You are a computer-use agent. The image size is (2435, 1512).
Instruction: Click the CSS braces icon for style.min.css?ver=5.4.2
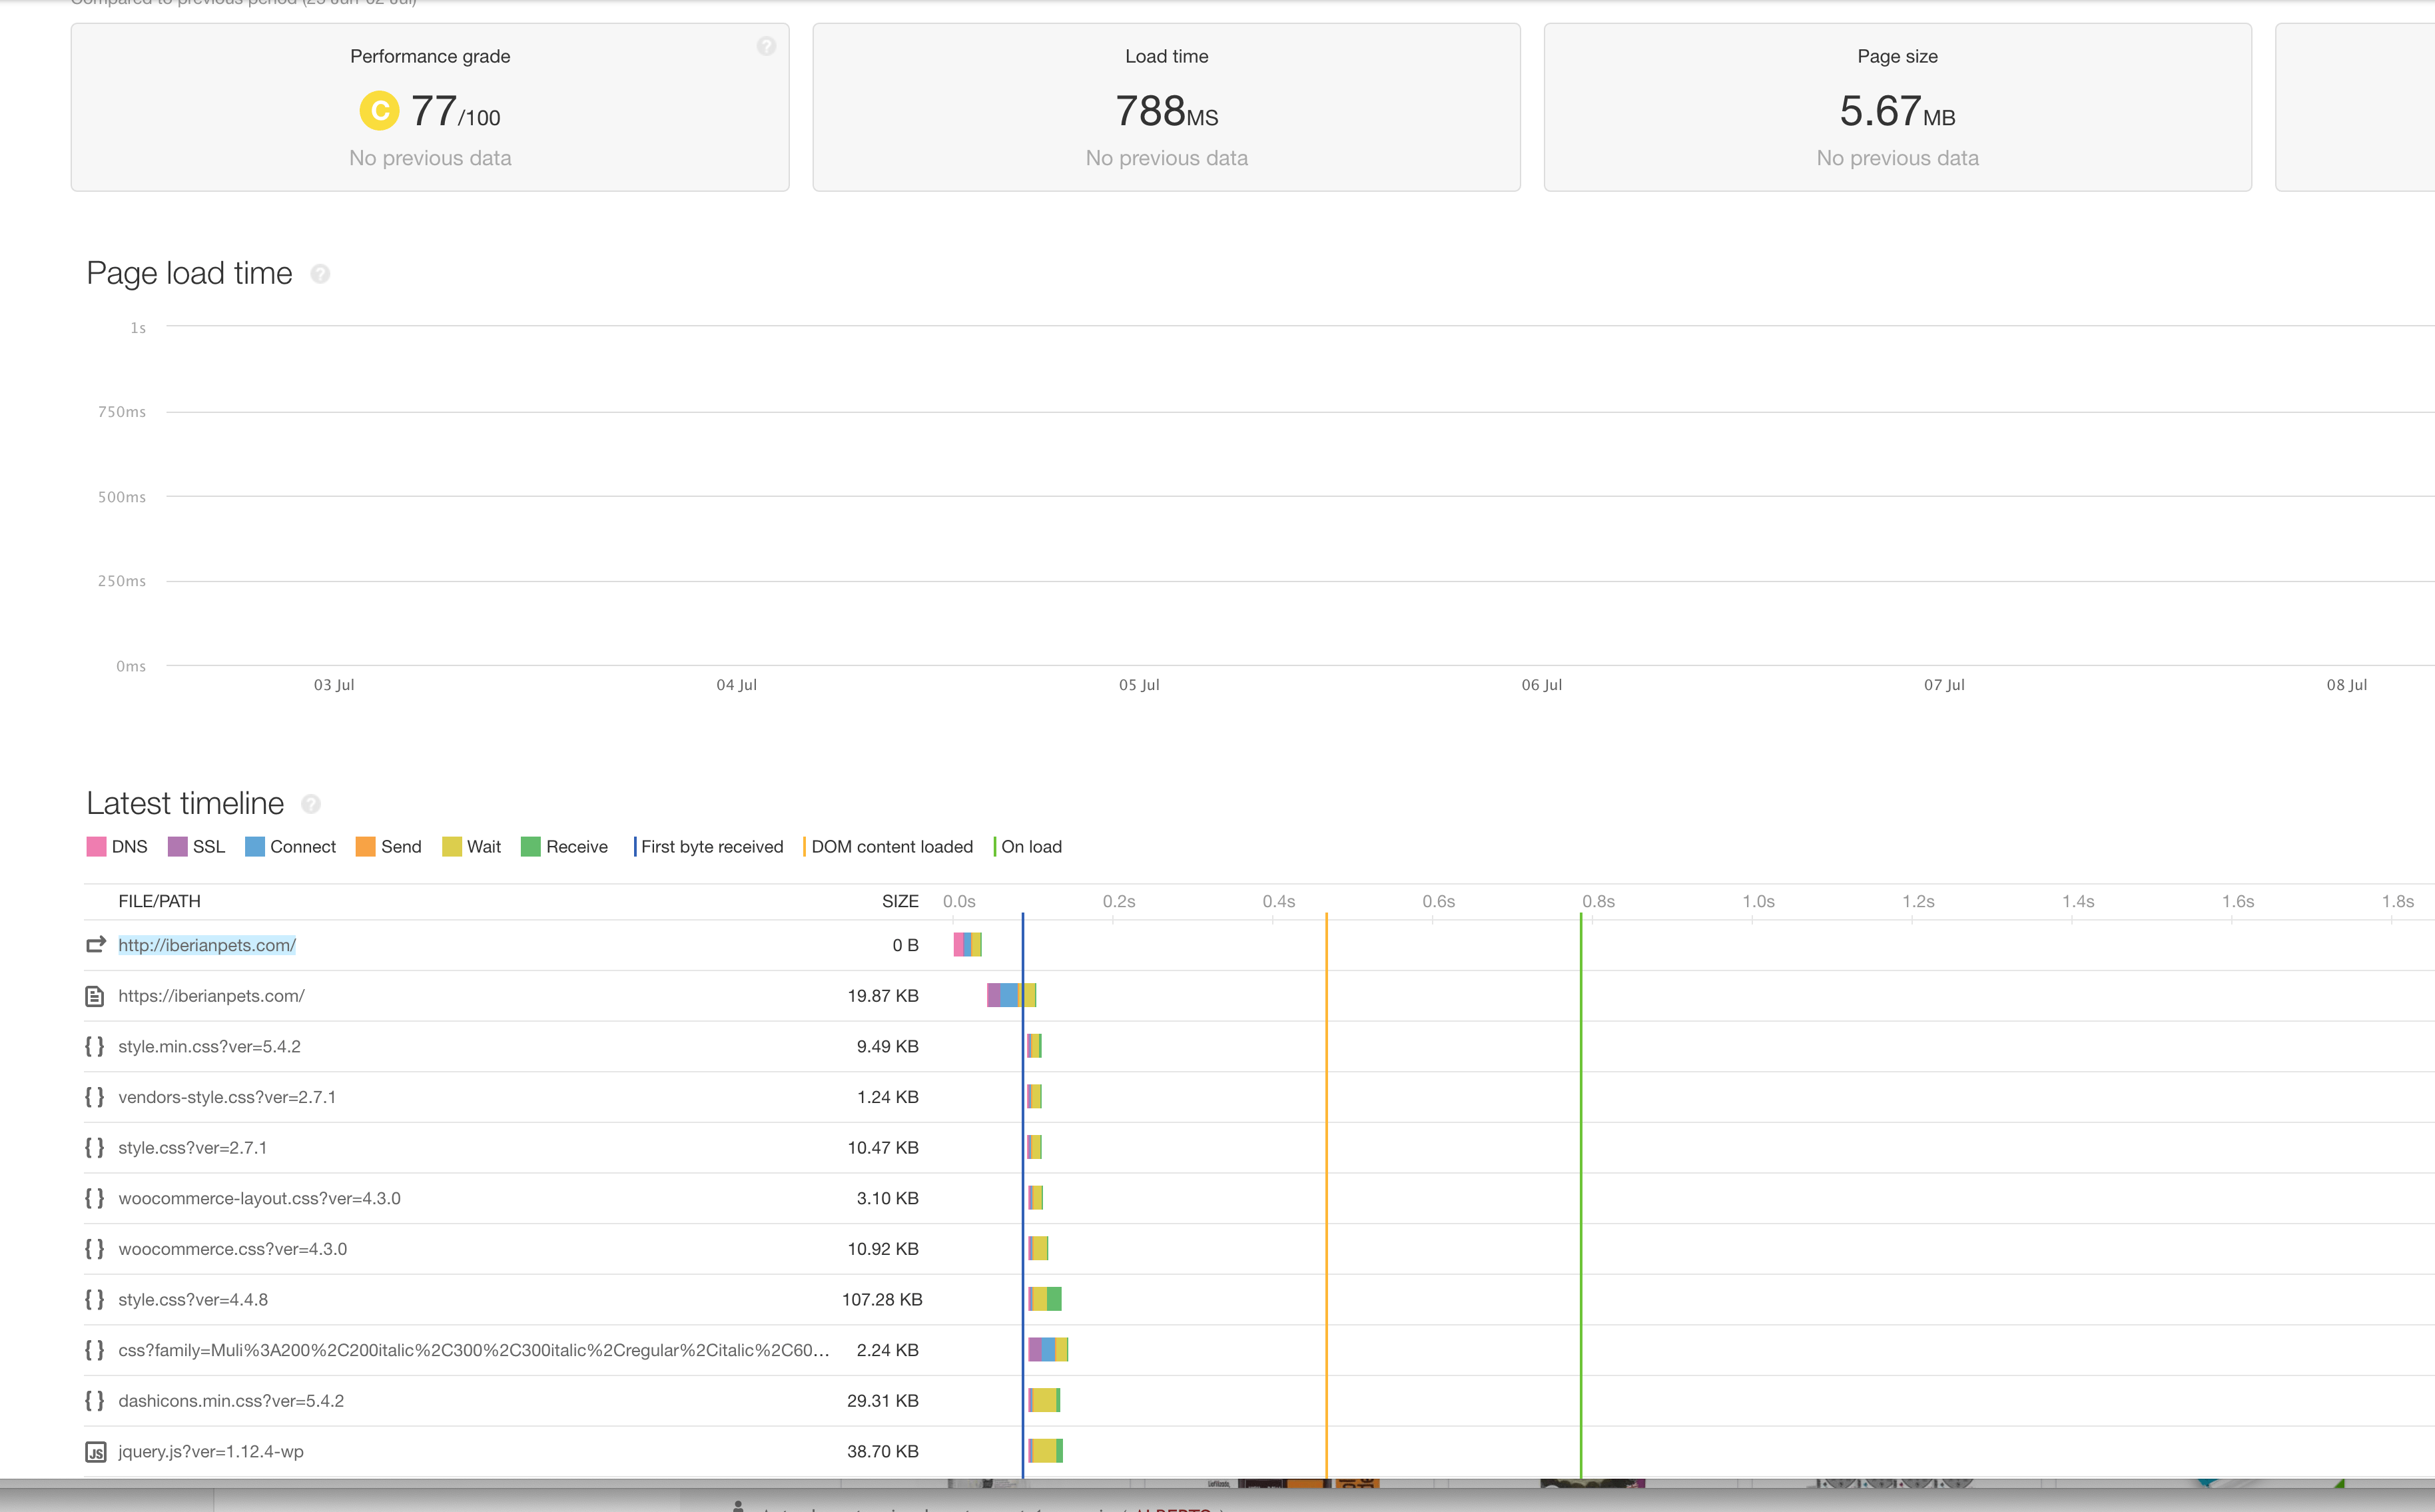(95, 1046)
